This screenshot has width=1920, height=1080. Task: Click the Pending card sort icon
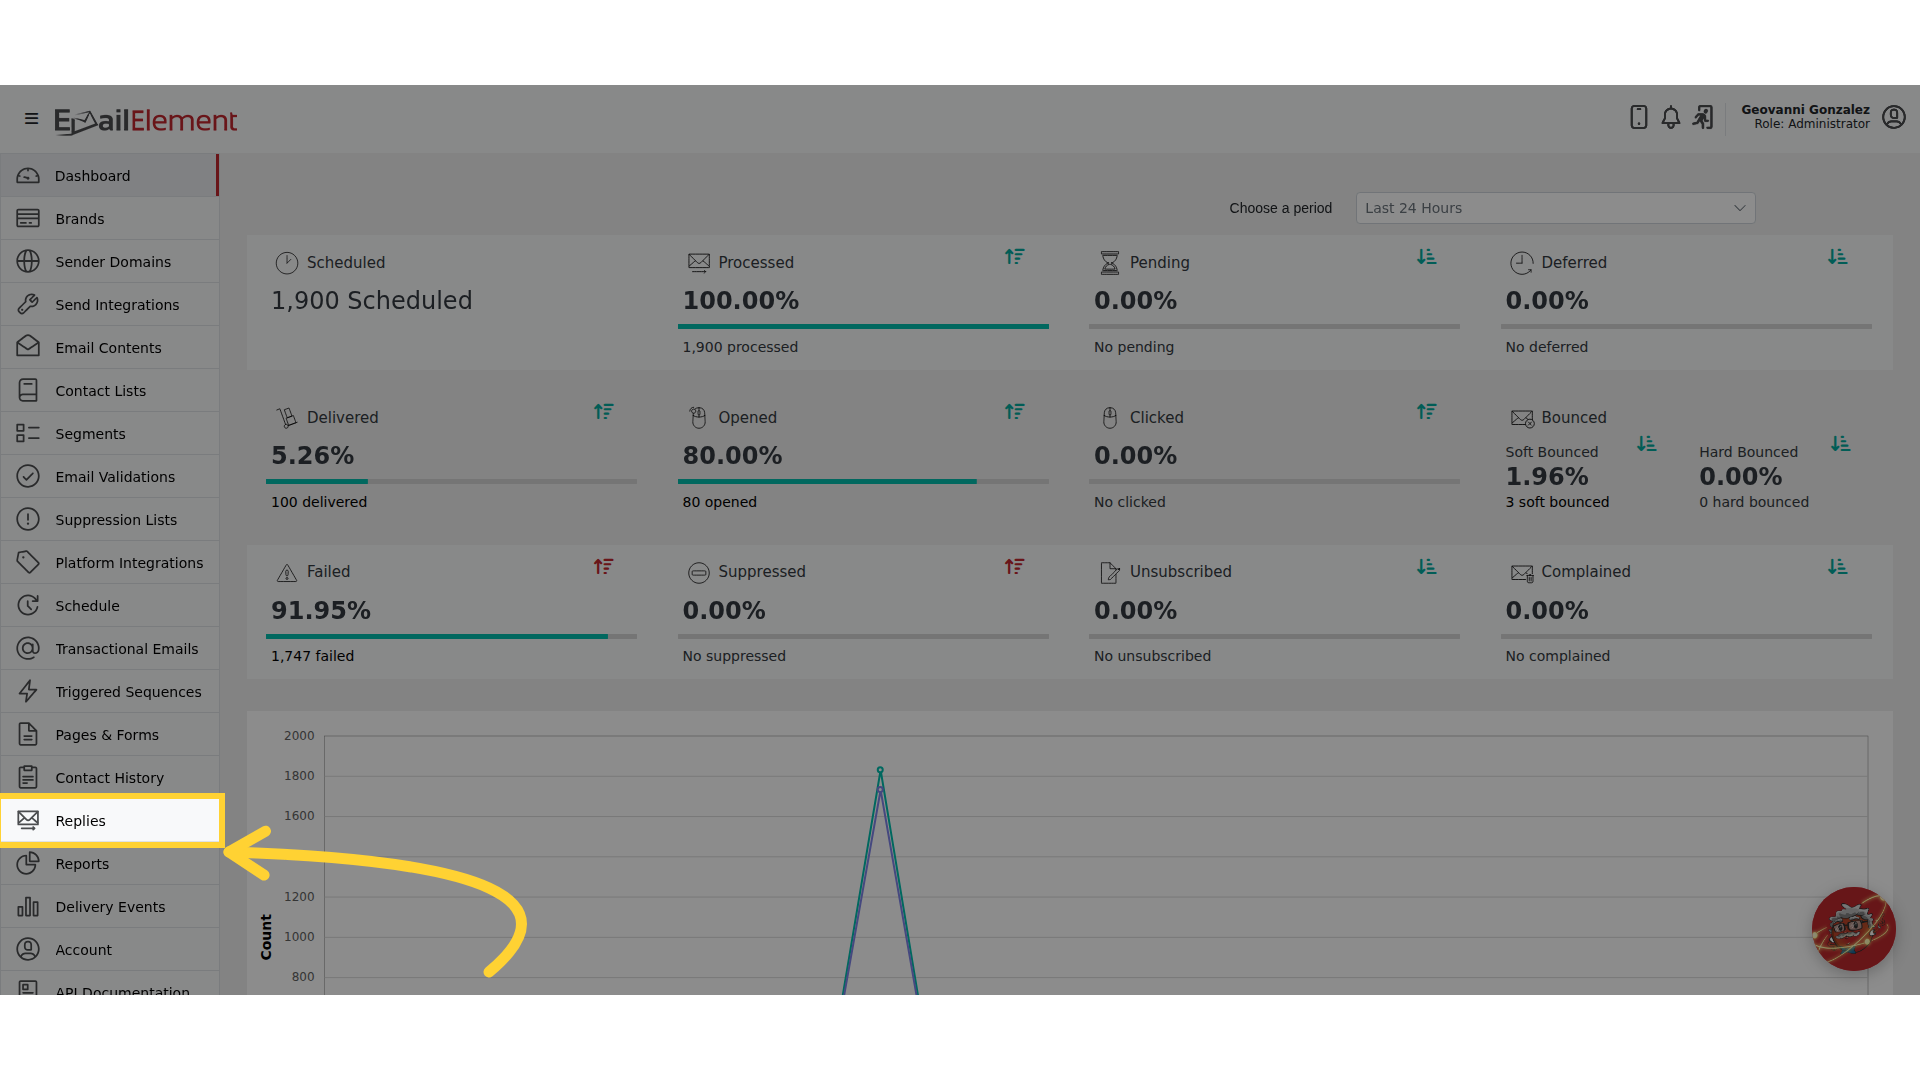point(1427,257)
